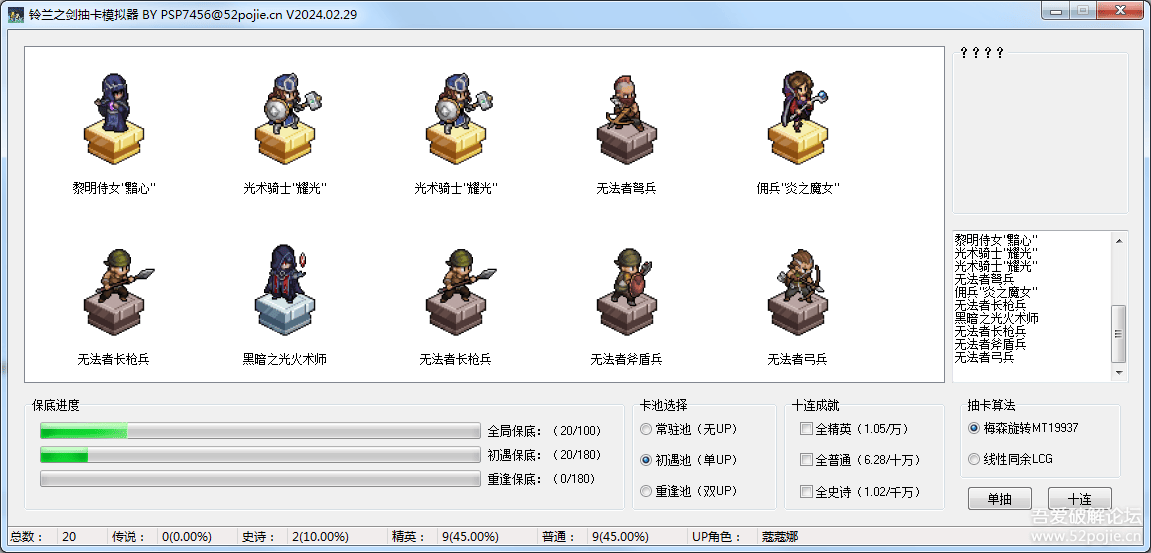Click 佣兵"炎之魔女" caption under its sprite
Screen dimensions: 1151x553
click(x=798, y=188)
